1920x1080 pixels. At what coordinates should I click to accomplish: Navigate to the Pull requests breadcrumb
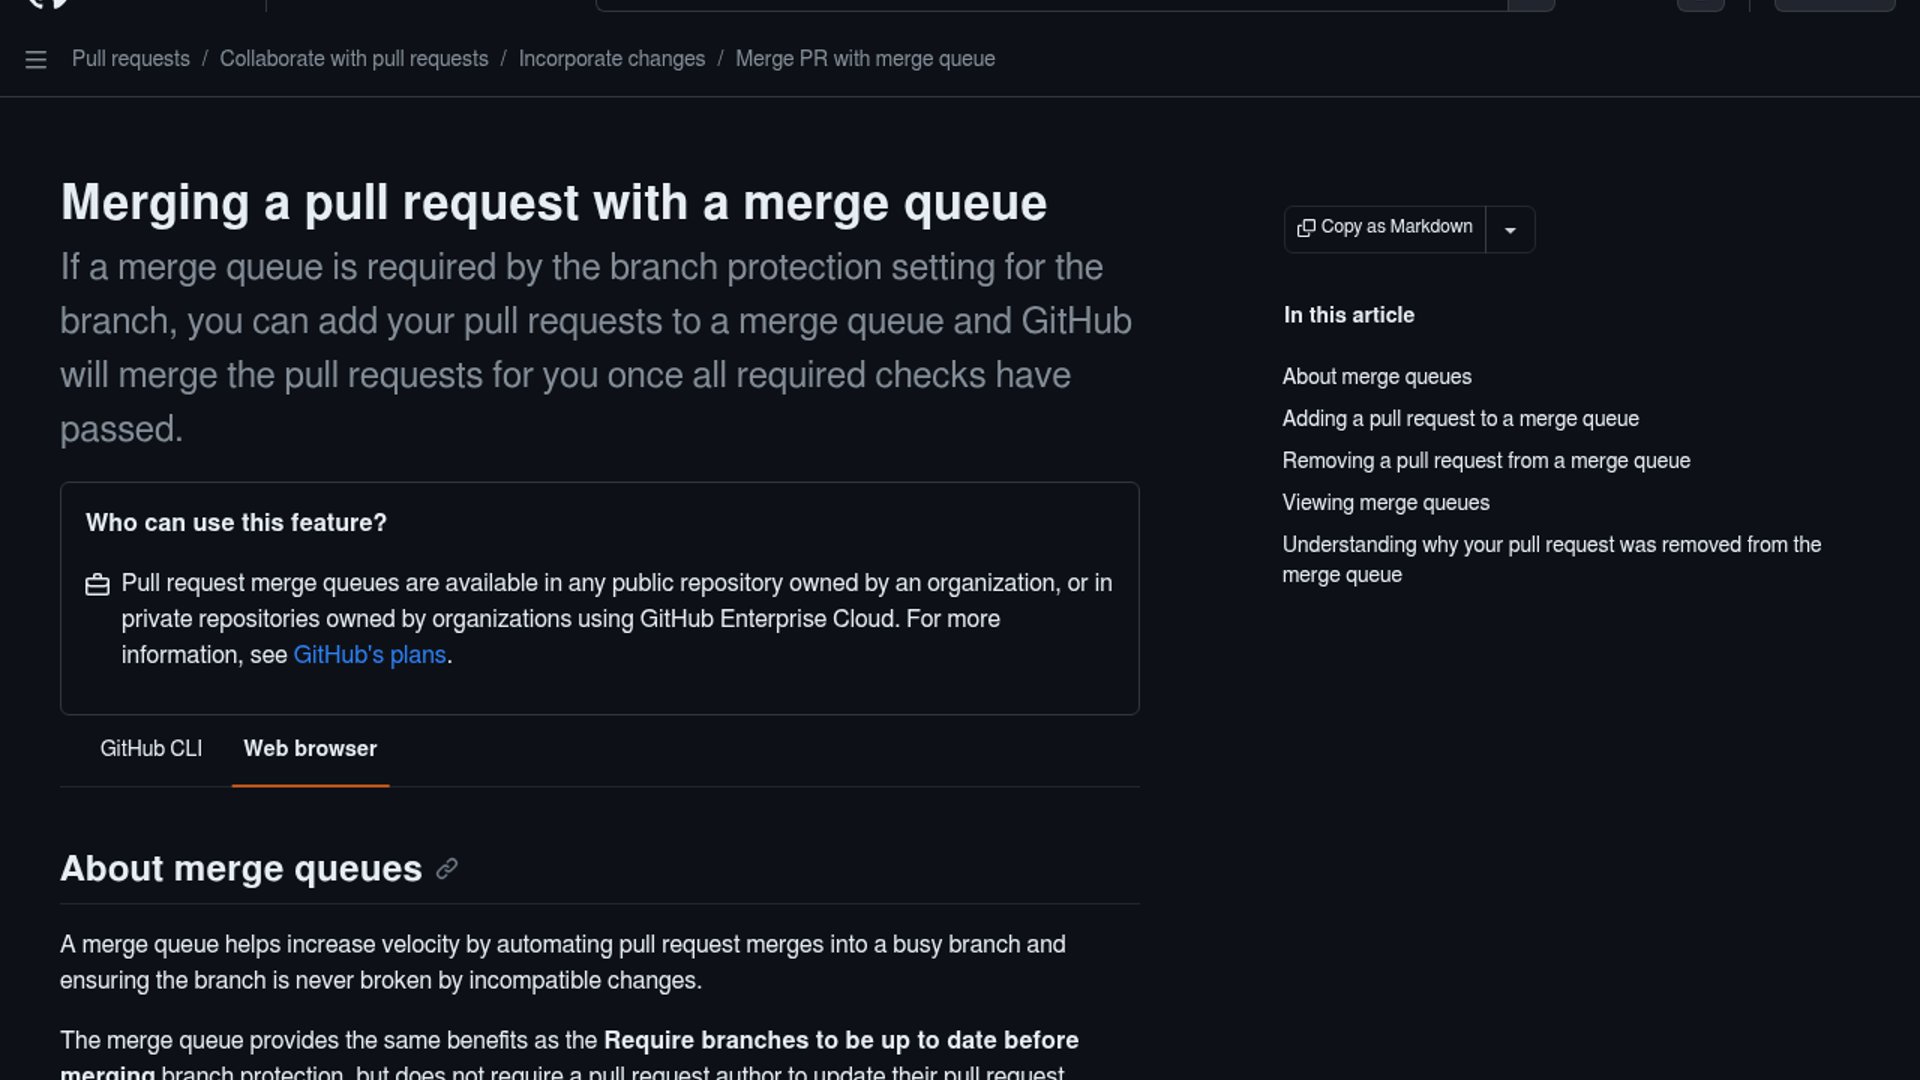[x=130, y=59]
